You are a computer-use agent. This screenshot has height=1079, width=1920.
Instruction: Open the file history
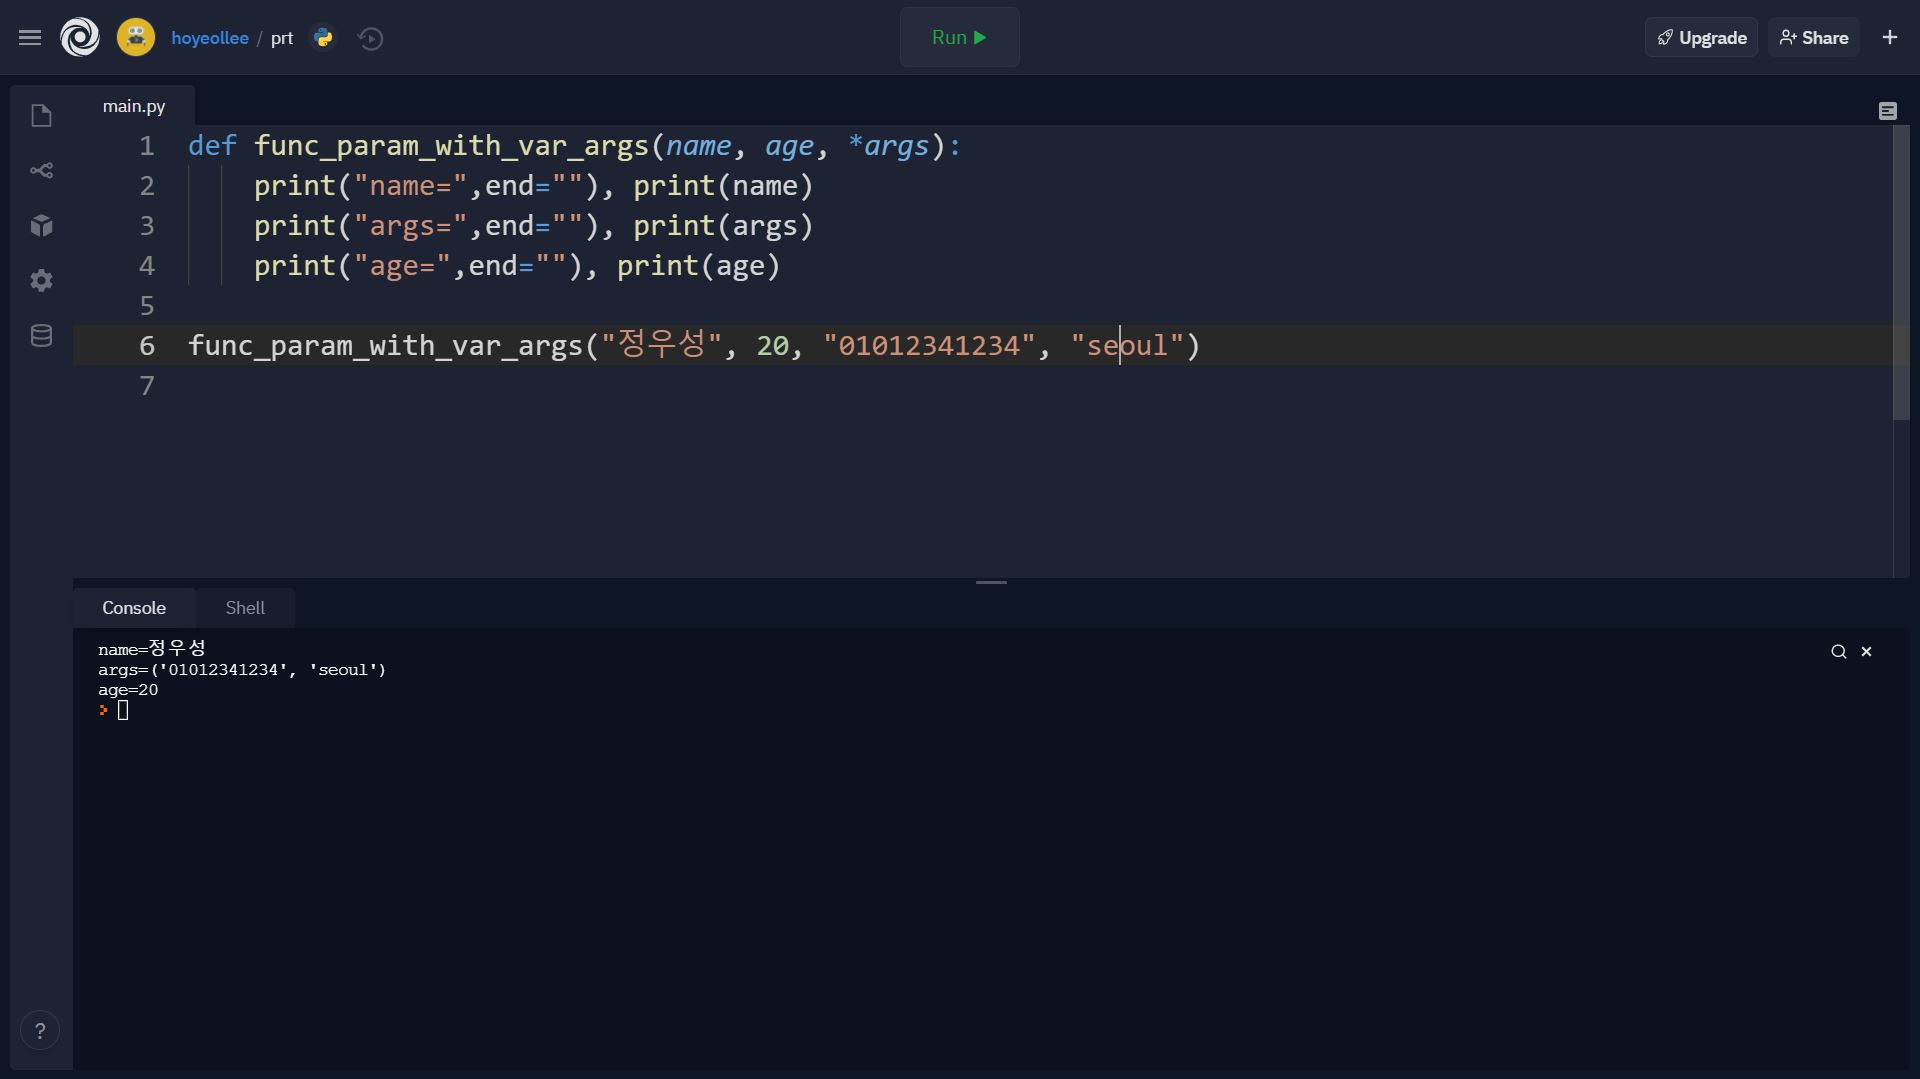370,39
